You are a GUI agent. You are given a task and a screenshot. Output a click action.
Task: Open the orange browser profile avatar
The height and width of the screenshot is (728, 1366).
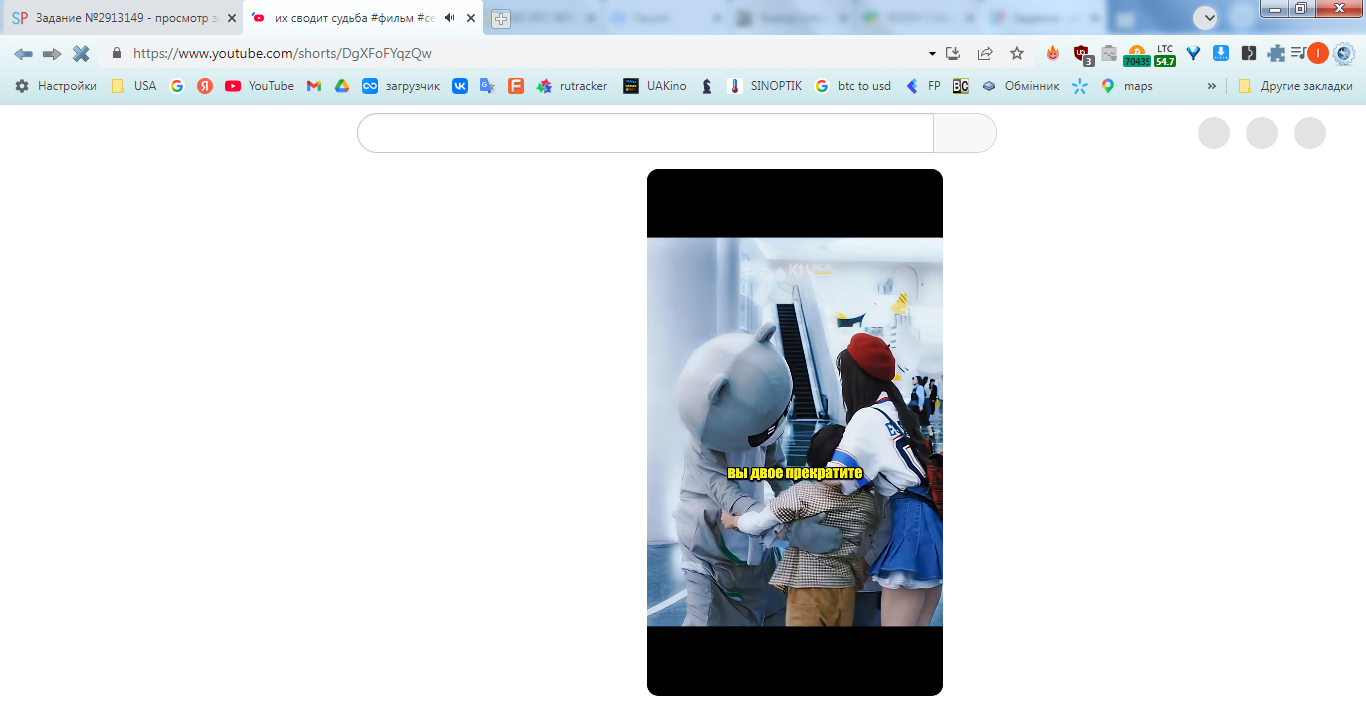(1318, 53)
